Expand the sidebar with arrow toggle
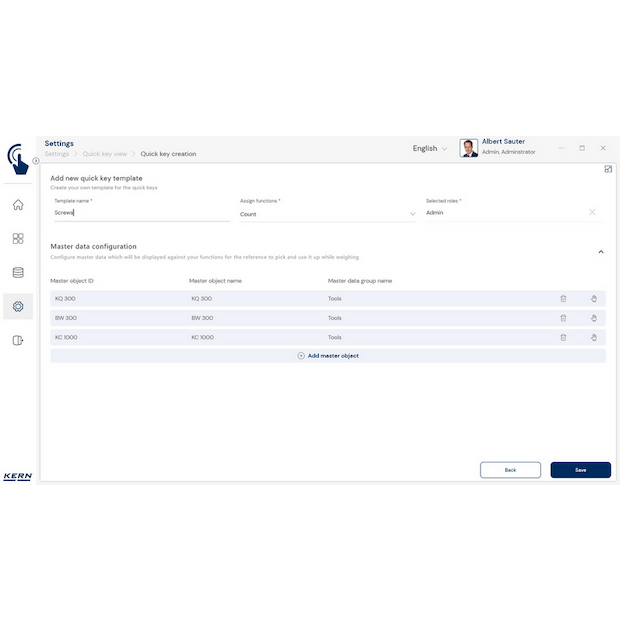 coord(36,160)
